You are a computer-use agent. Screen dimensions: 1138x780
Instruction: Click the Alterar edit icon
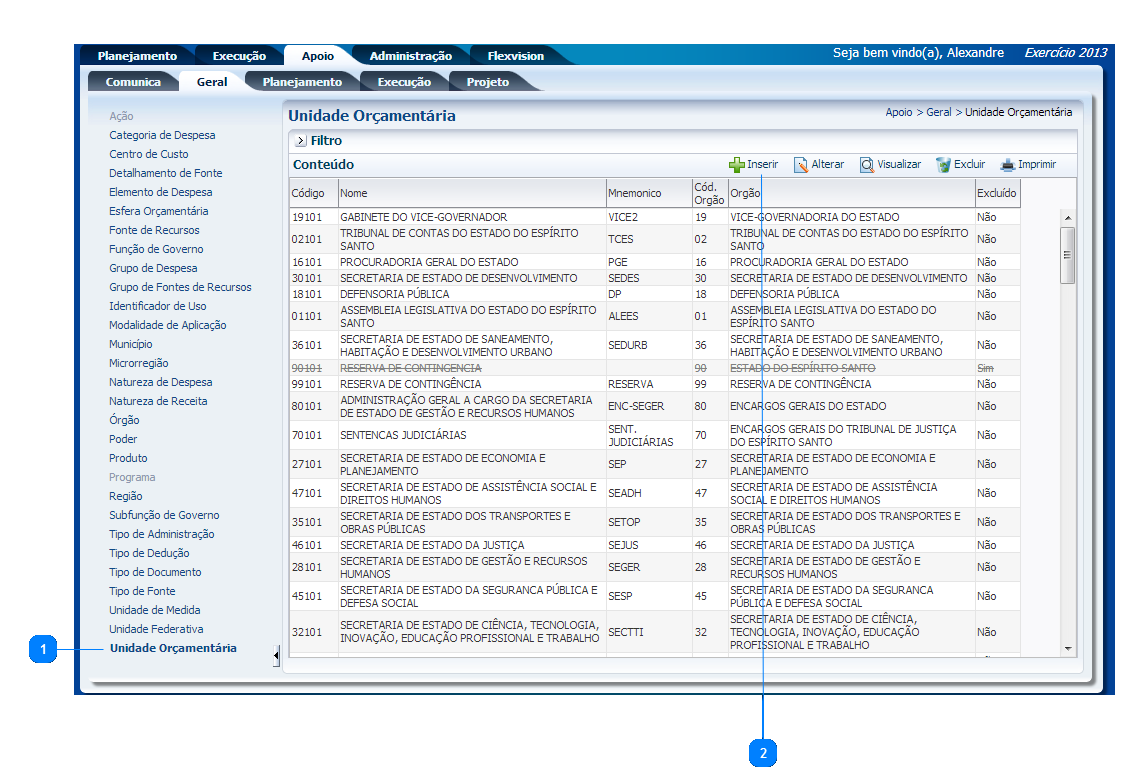(x=801, y=165)
